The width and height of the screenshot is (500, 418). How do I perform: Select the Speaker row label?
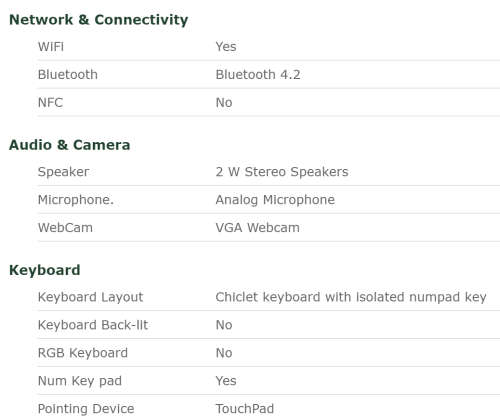click(63, 172)
